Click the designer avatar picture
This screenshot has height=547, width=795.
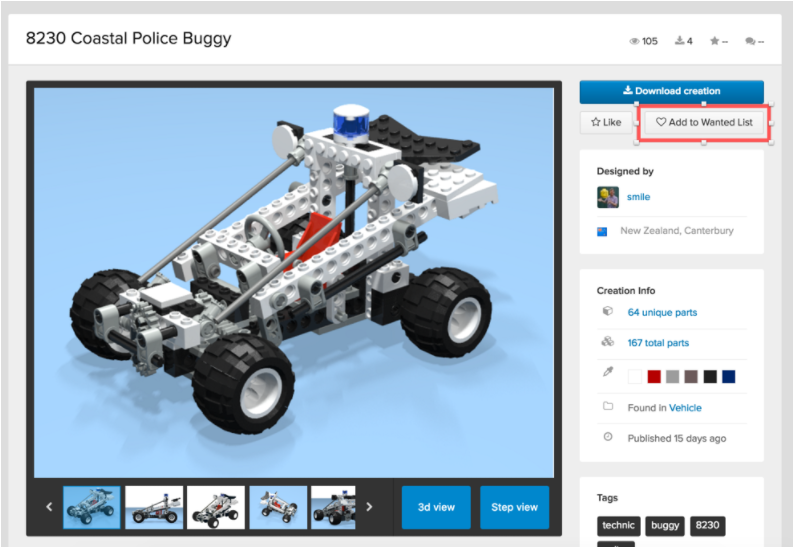(x=607, y=197)
